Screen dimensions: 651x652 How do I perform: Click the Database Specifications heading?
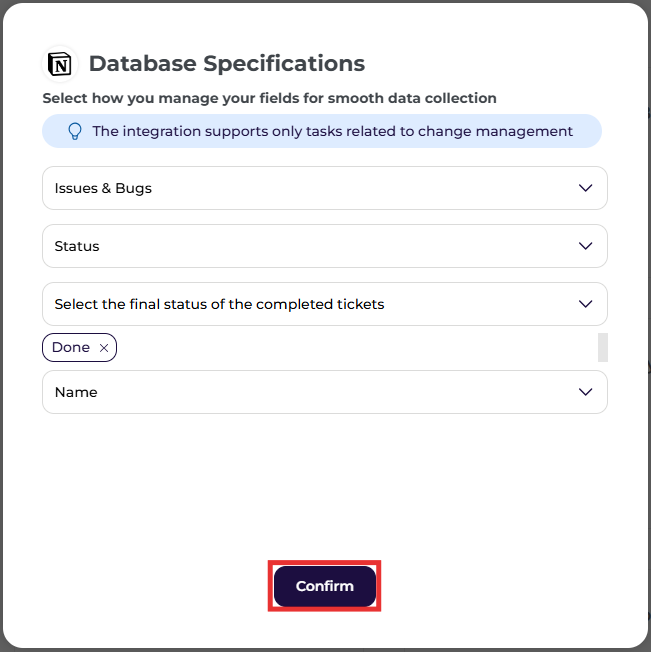coord(227,64)
